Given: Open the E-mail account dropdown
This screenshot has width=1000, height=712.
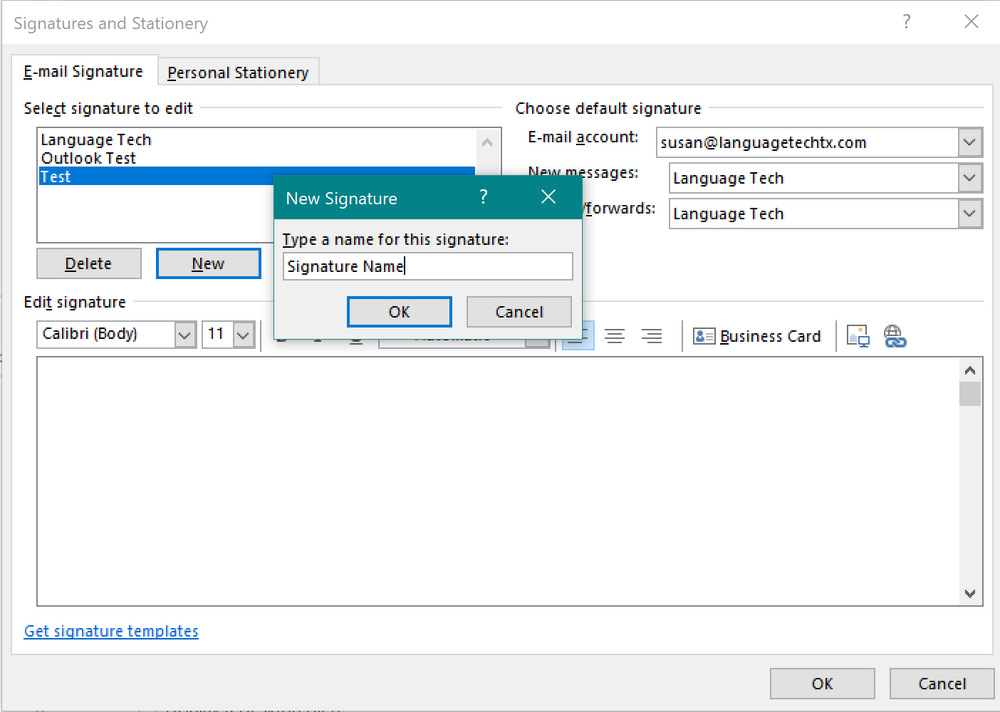Looking at the screenshot, I should [x=969, y=142].
